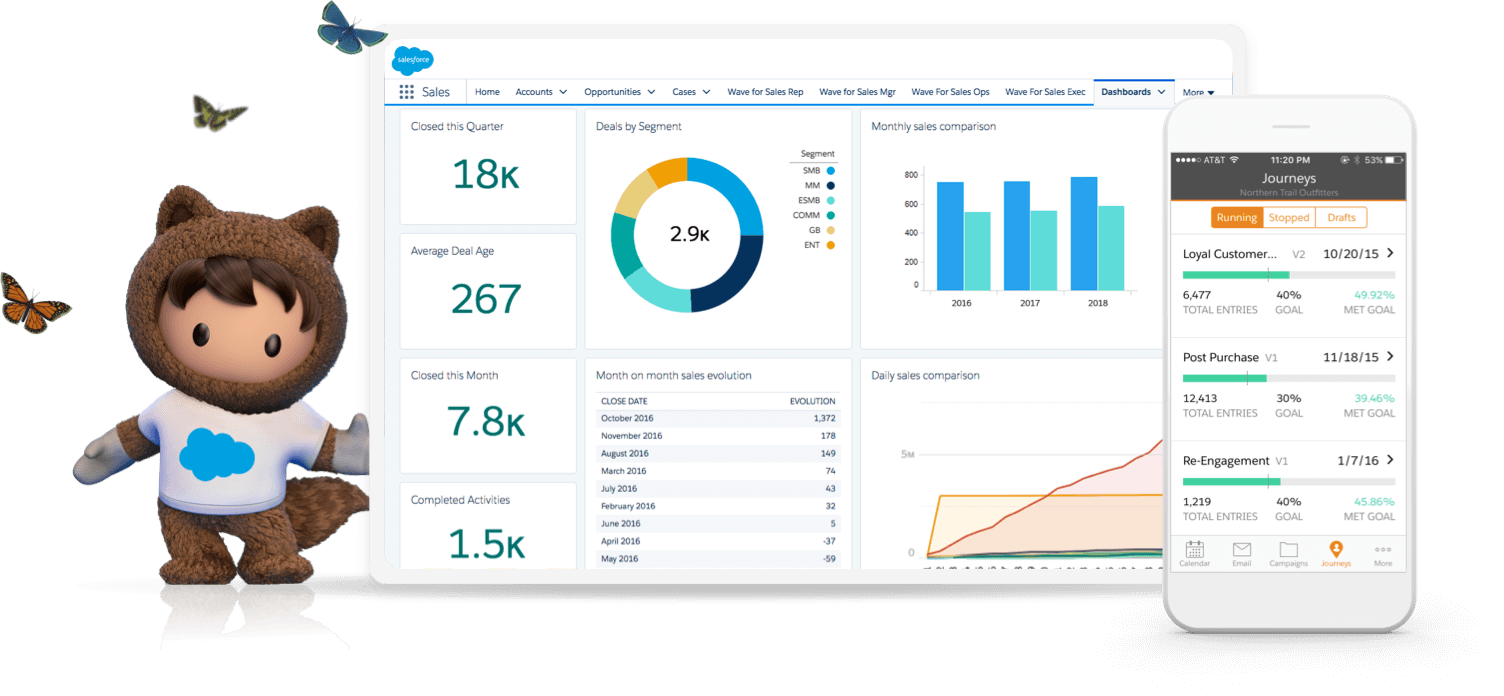Image resolution: width=1504 pixels, height=696 pixels.
Task: Open the App Launcher grid icon
Action: coord(406,91)
